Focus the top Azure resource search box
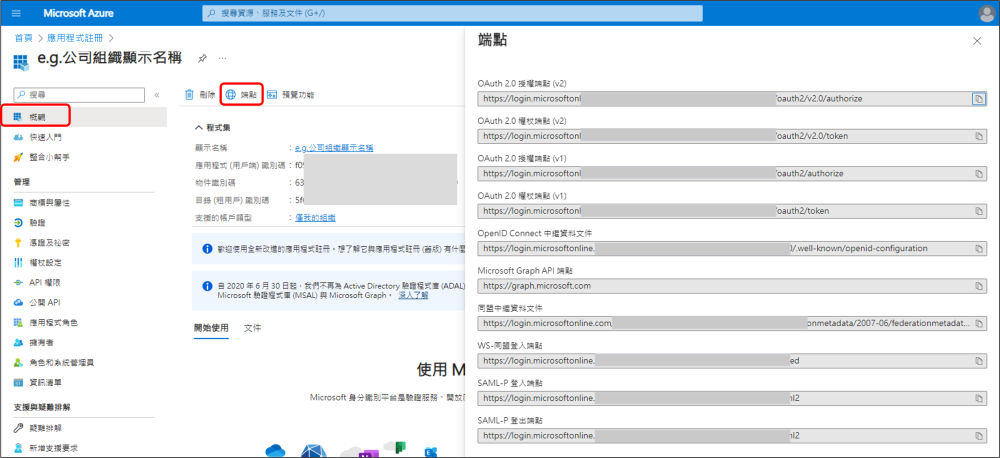The image size is (1000, 458). click(x=452, y=13)
